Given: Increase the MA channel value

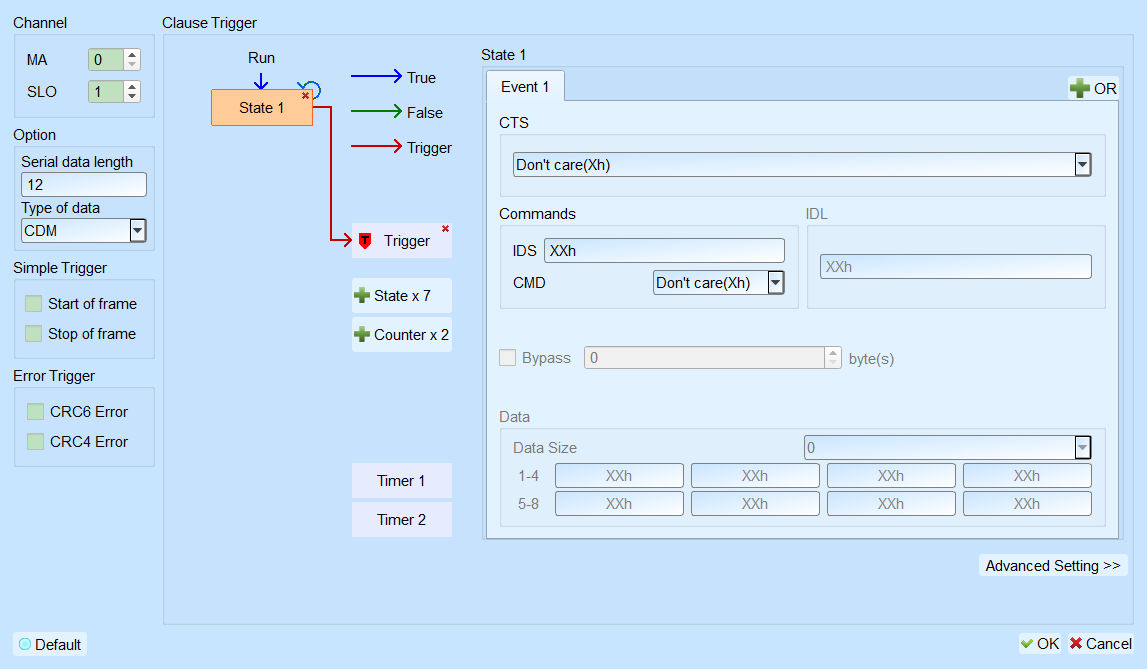Looking at the screenshot, I should point(132,54).
